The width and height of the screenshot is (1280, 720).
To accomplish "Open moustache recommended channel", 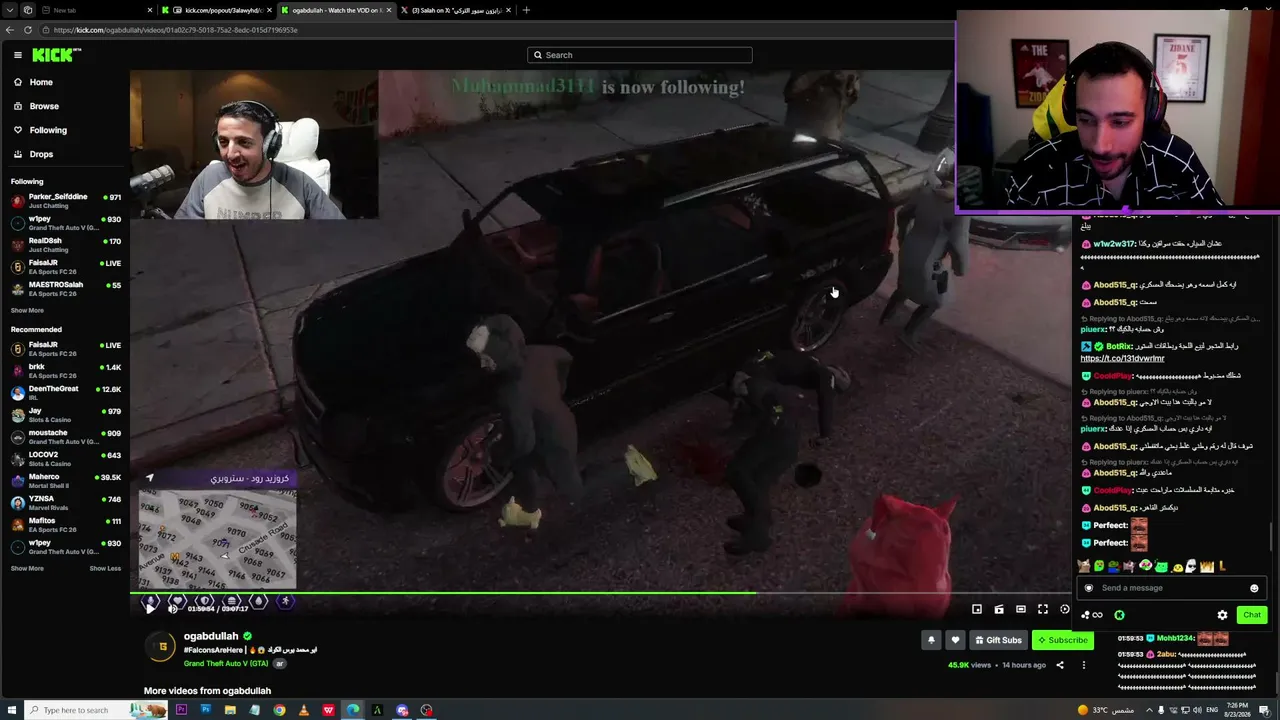I will [66, 437].
